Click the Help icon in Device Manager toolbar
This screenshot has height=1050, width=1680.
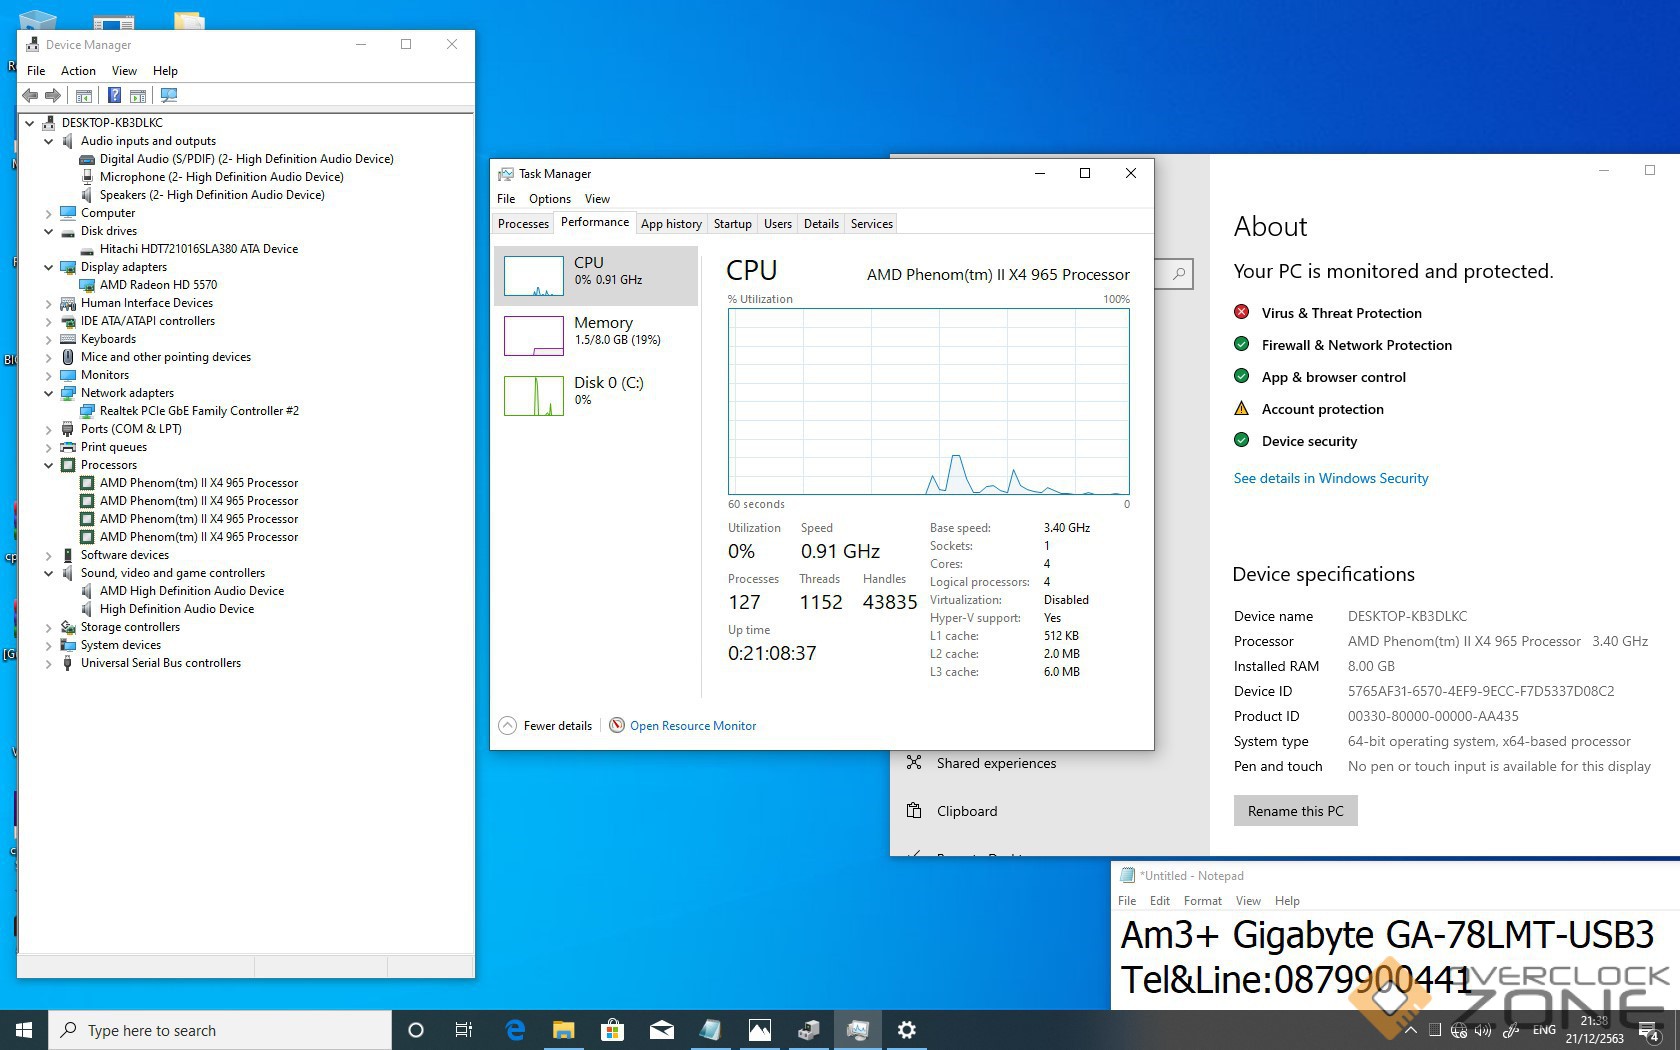(x=114, y=95)
